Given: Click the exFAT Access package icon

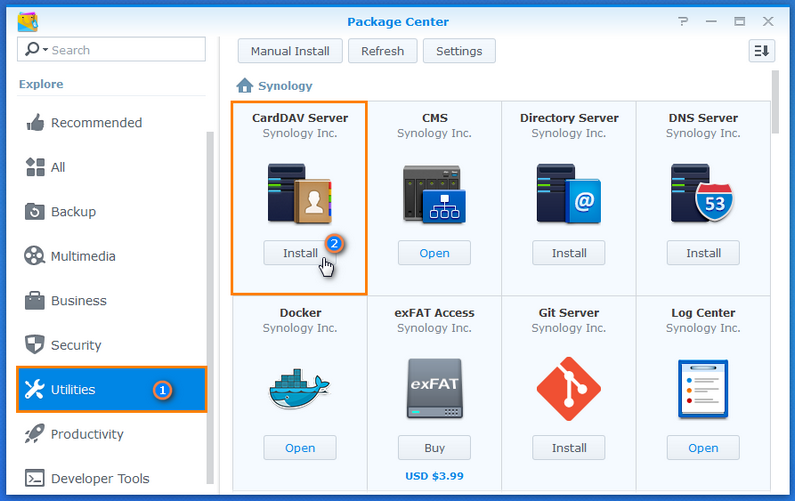Looking at the screenshot, I should point(435,388).
